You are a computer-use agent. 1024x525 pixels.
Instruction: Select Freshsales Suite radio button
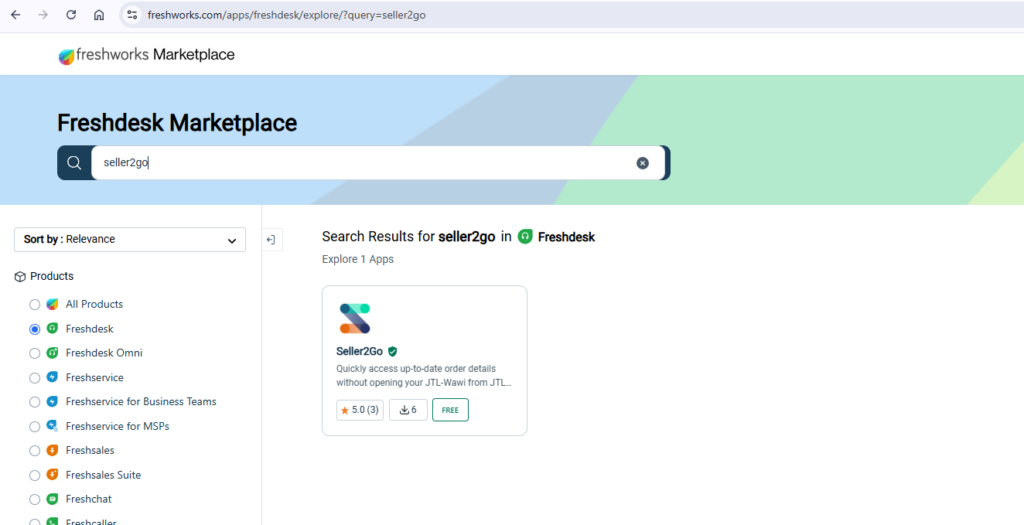point(35,475)
